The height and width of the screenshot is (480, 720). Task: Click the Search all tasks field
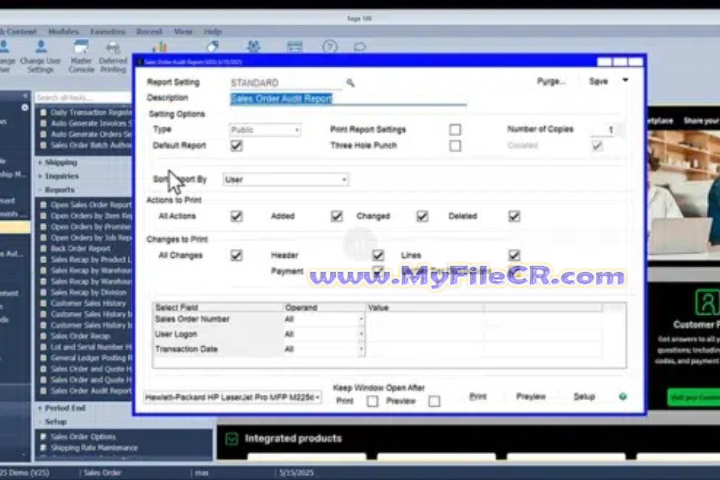(83, 97)
